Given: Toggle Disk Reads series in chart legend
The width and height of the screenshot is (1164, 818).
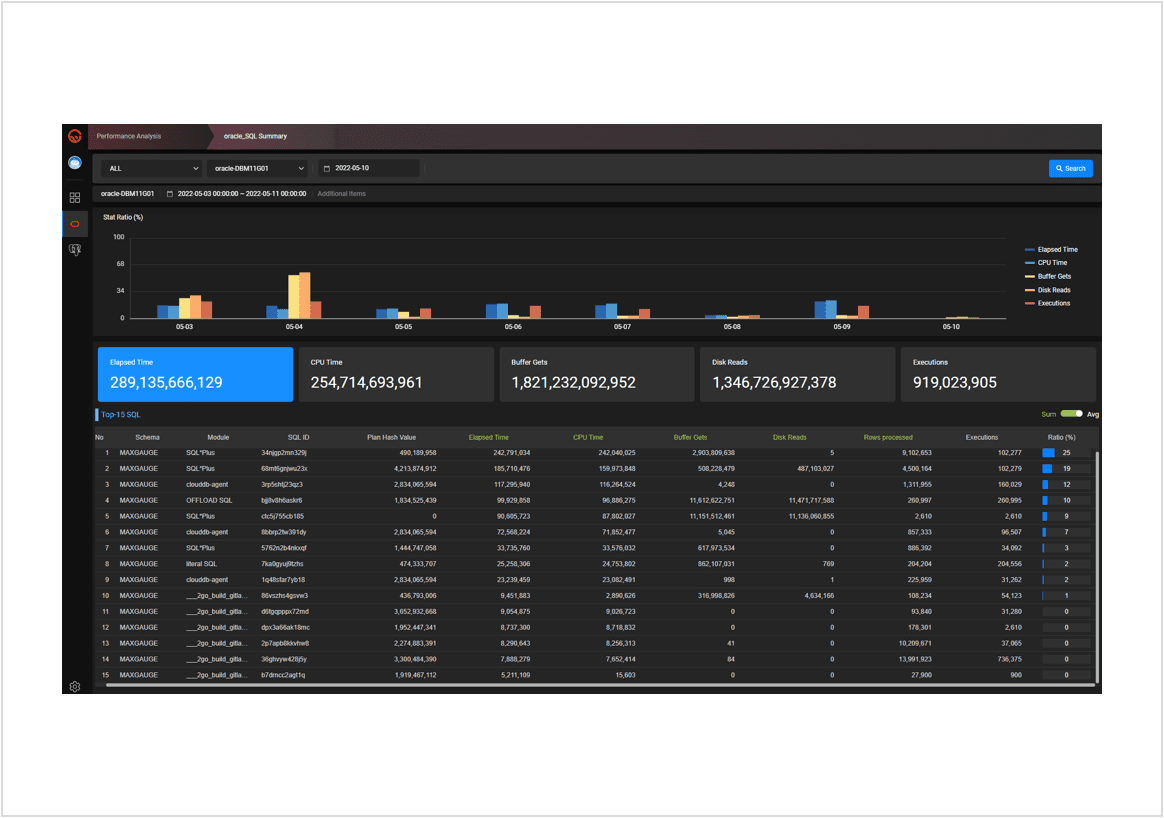Looking at the screenshot, I should [x=1053, y=290].
